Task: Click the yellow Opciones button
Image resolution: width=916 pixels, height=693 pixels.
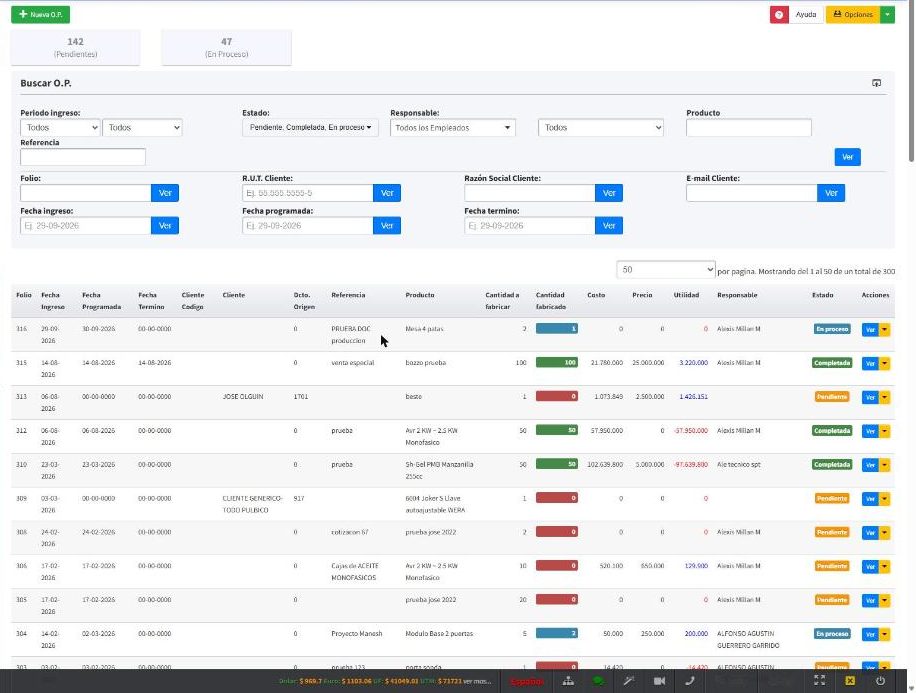Action: point(853,15)
